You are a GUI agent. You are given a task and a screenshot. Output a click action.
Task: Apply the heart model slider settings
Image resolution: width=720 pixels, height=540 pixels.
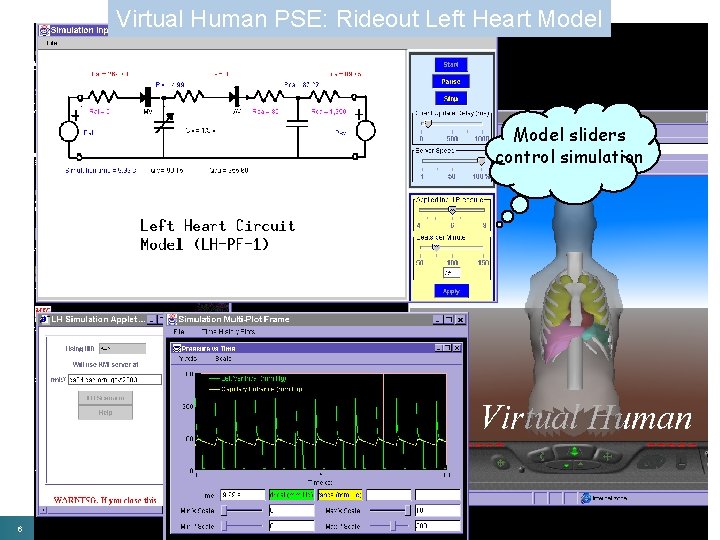coord(451,291)
